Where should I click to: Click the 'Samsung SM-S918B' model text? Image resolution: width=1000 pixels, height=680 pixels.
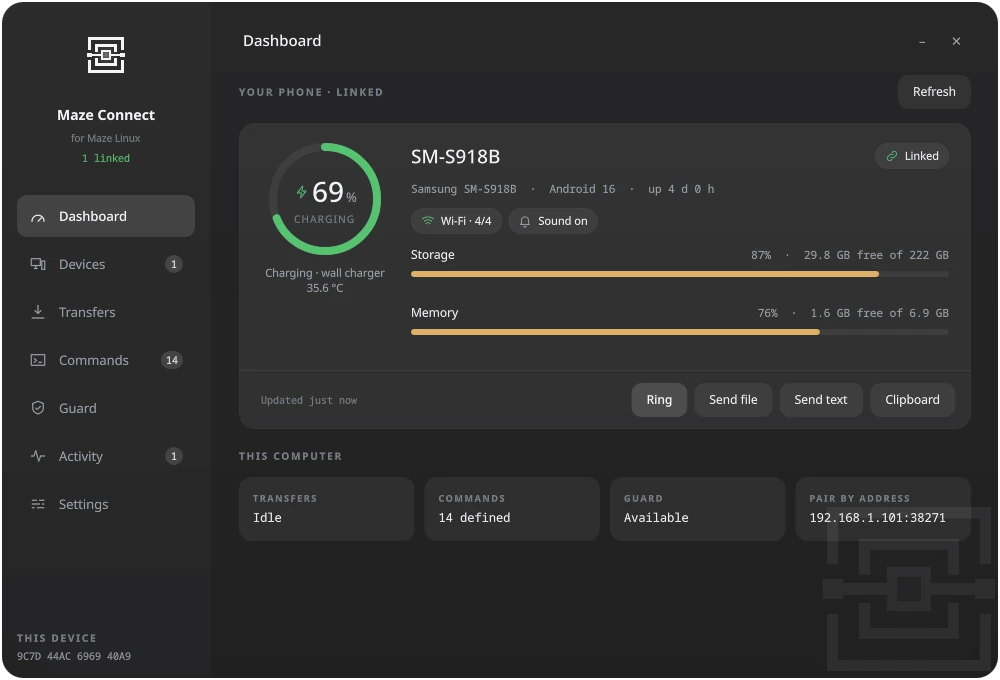click(464, 189)
